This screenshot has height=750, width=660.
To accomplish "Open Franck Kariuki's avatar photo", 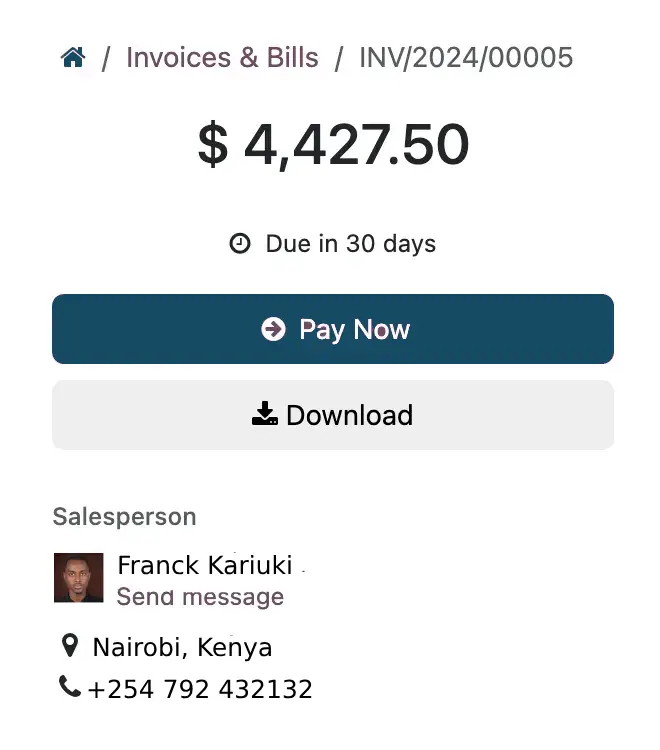I will point(78,578).
